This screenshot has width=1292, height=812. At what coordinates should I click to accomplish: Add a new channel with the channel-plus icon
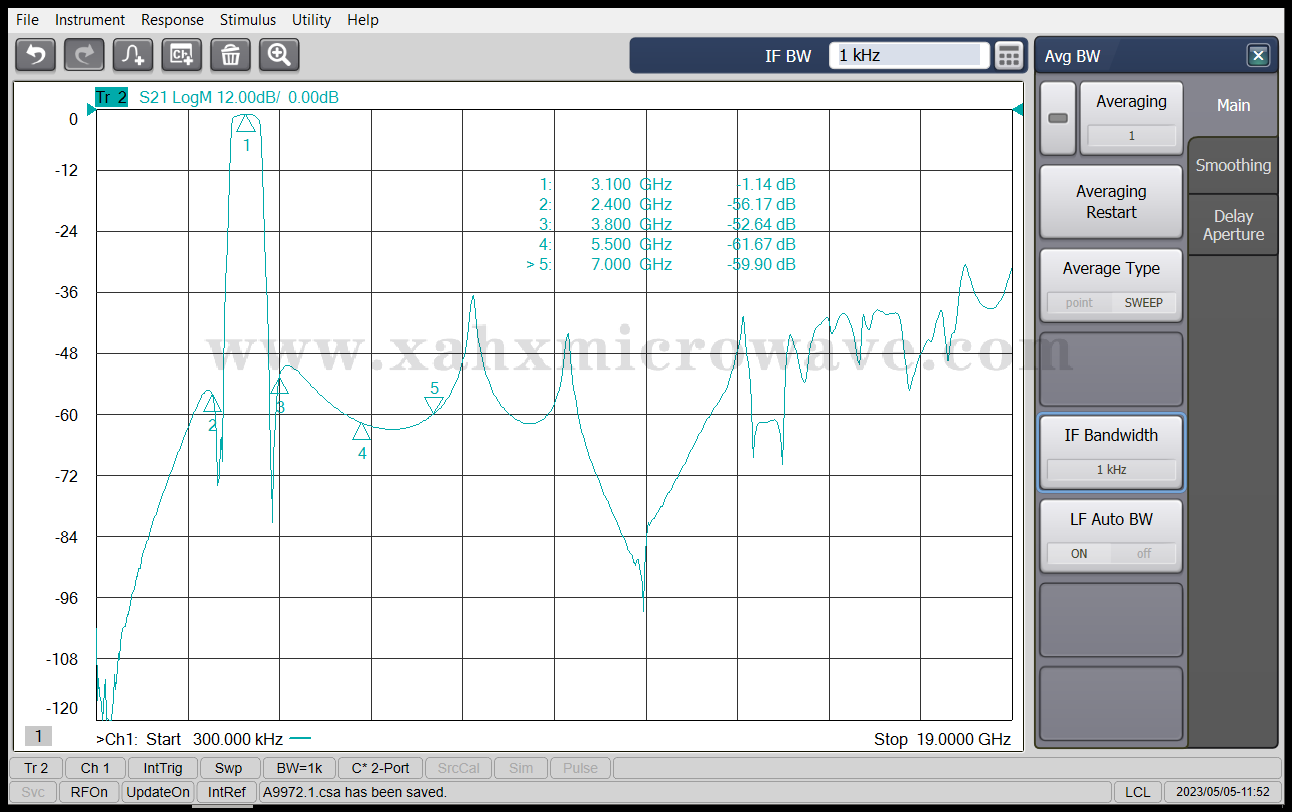coord(182,54)
